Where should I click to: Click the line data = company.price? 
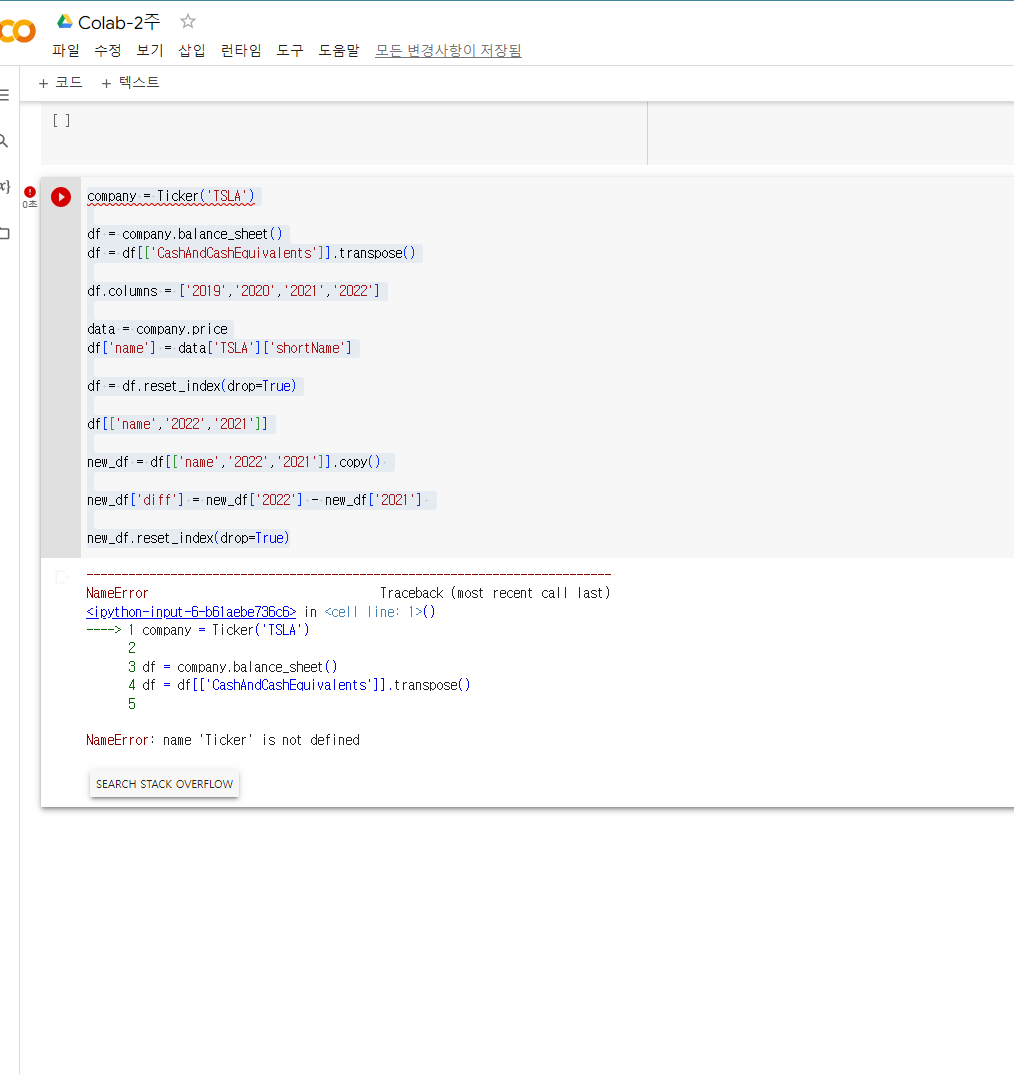click(x=158, y=329)
